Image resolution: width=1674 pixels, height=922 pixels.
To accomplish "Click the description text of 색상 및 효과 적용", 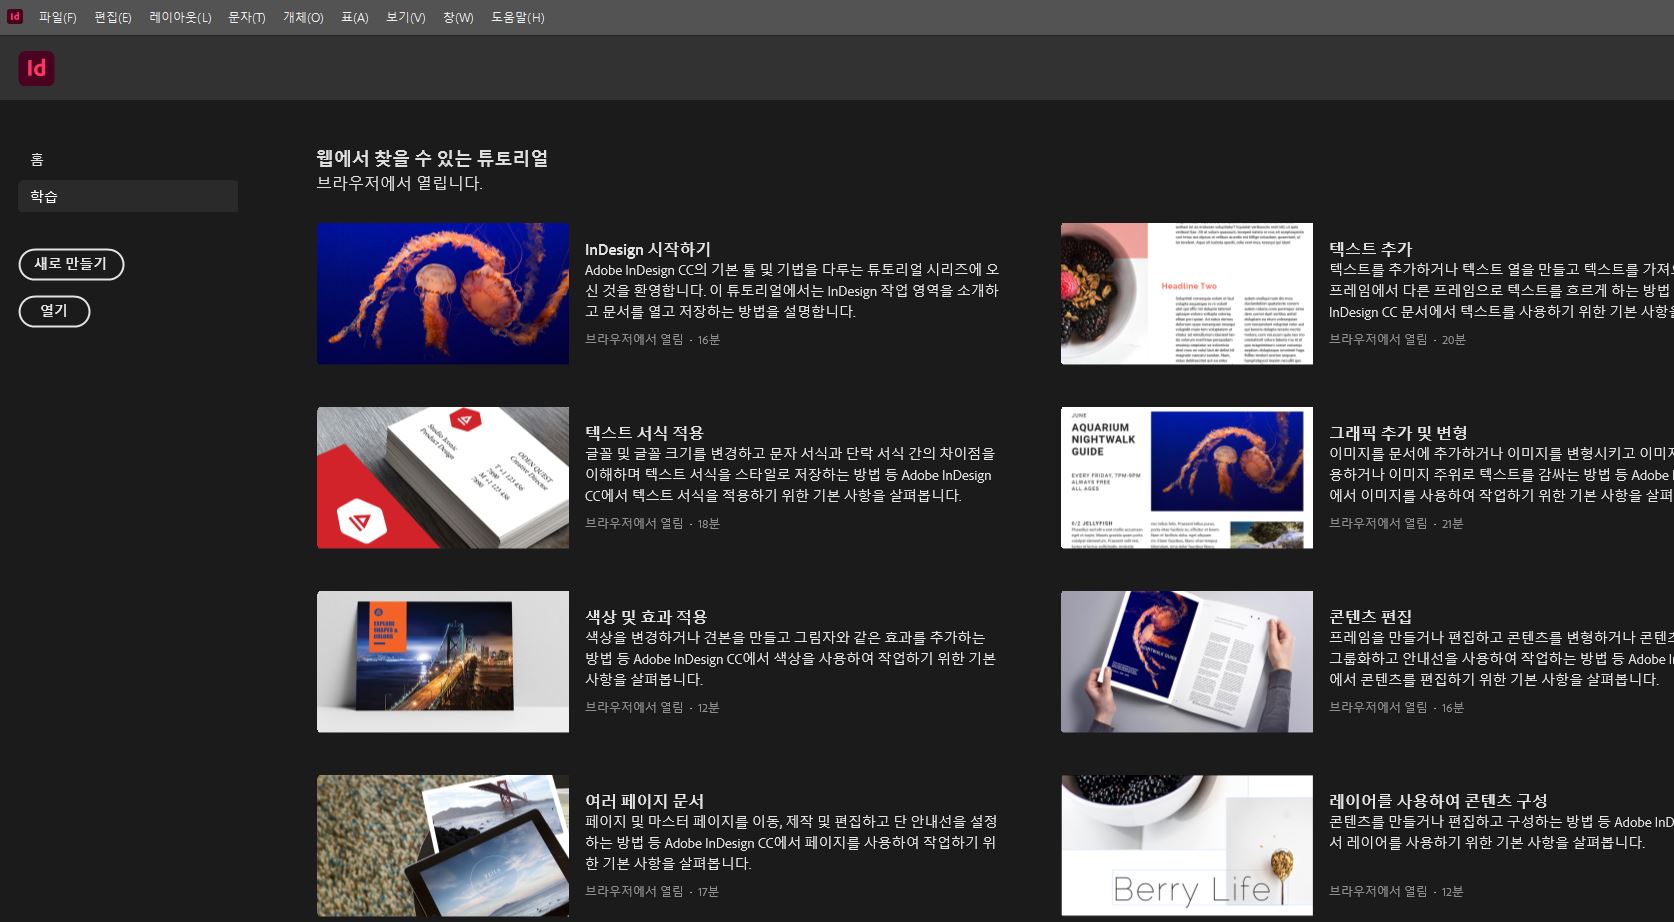I will tap(790, 658).
